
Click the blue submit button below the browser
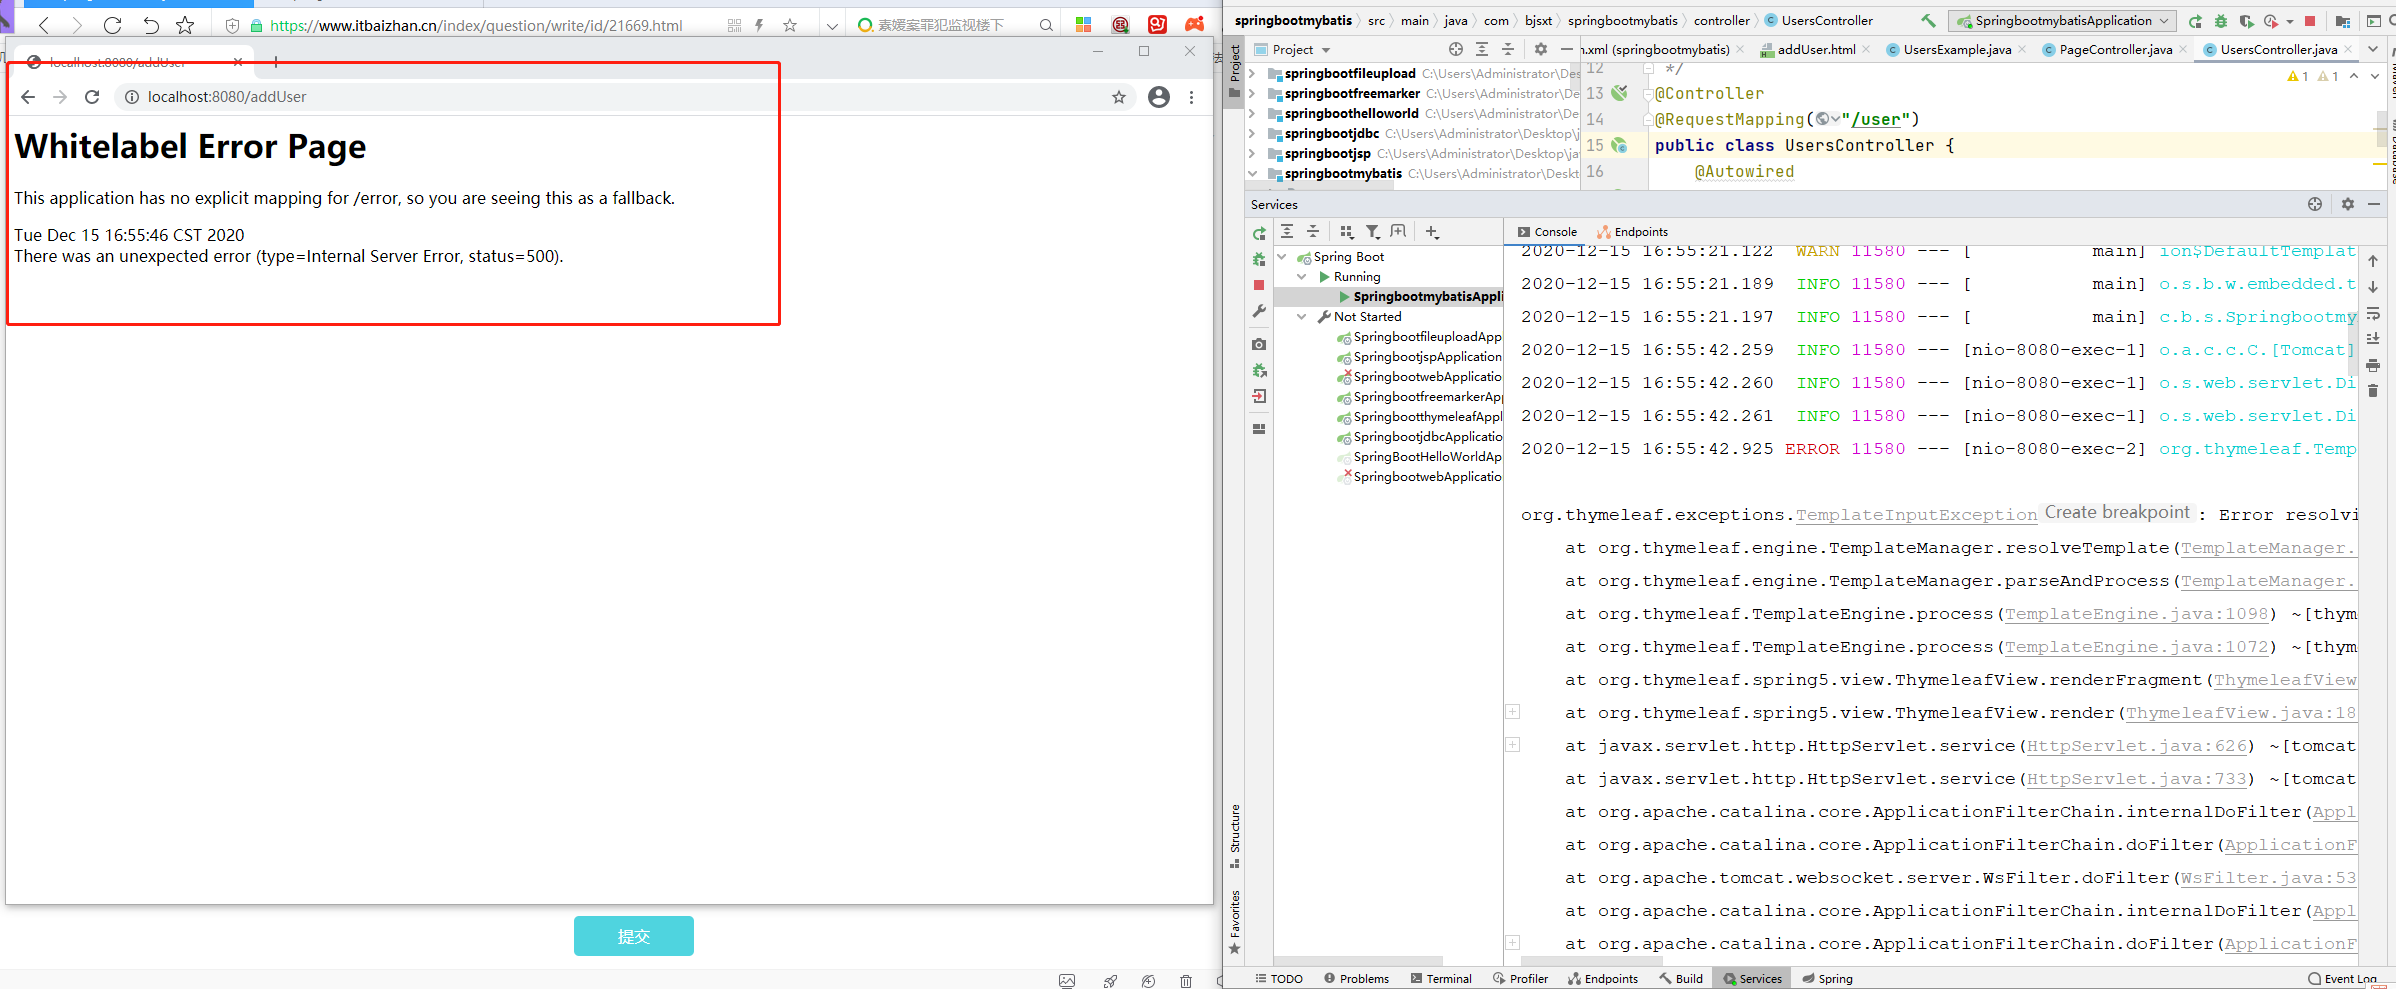click(633, 936)
